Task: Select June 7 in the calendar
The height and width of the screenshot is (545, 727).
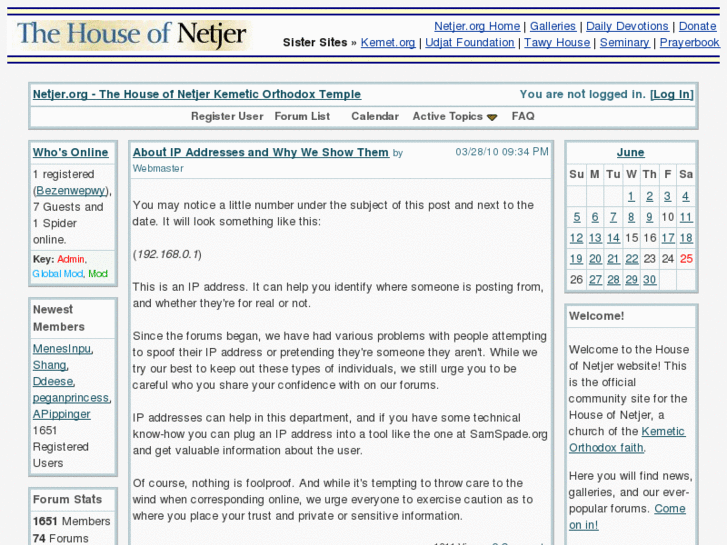Action: pos(613,218)
